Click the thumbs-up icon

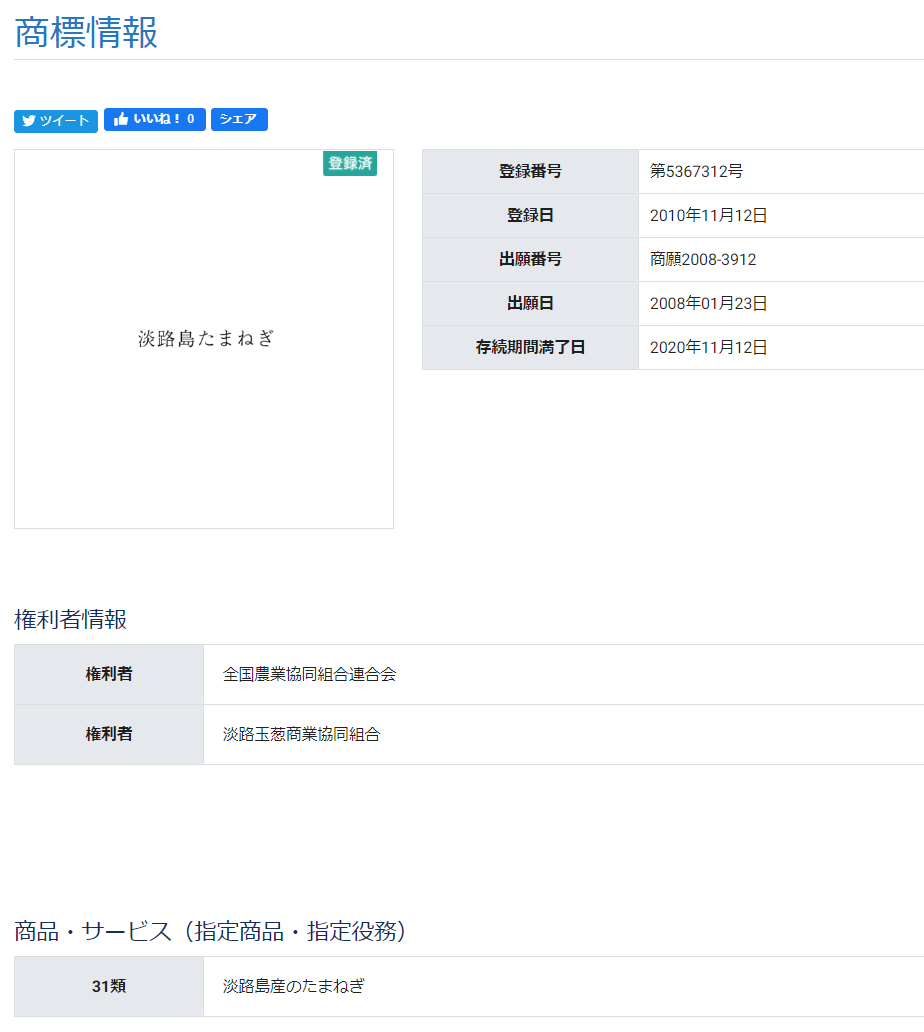(x=120, y=119)
